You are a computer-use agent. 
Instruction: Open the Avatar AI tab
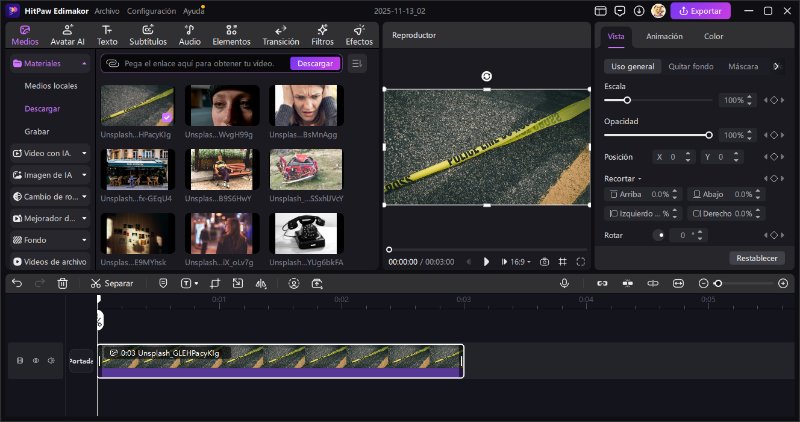[67, 35]
